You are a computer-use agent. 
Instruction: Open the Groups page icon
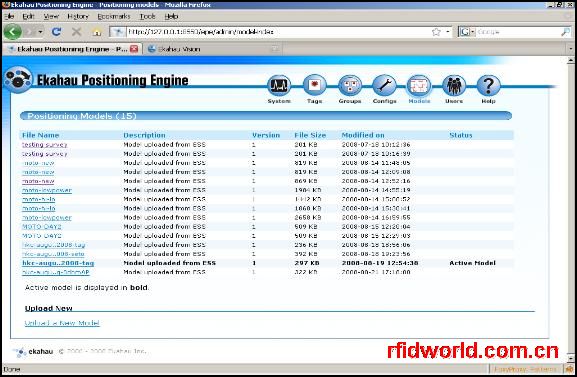click(x=350, y=85)
